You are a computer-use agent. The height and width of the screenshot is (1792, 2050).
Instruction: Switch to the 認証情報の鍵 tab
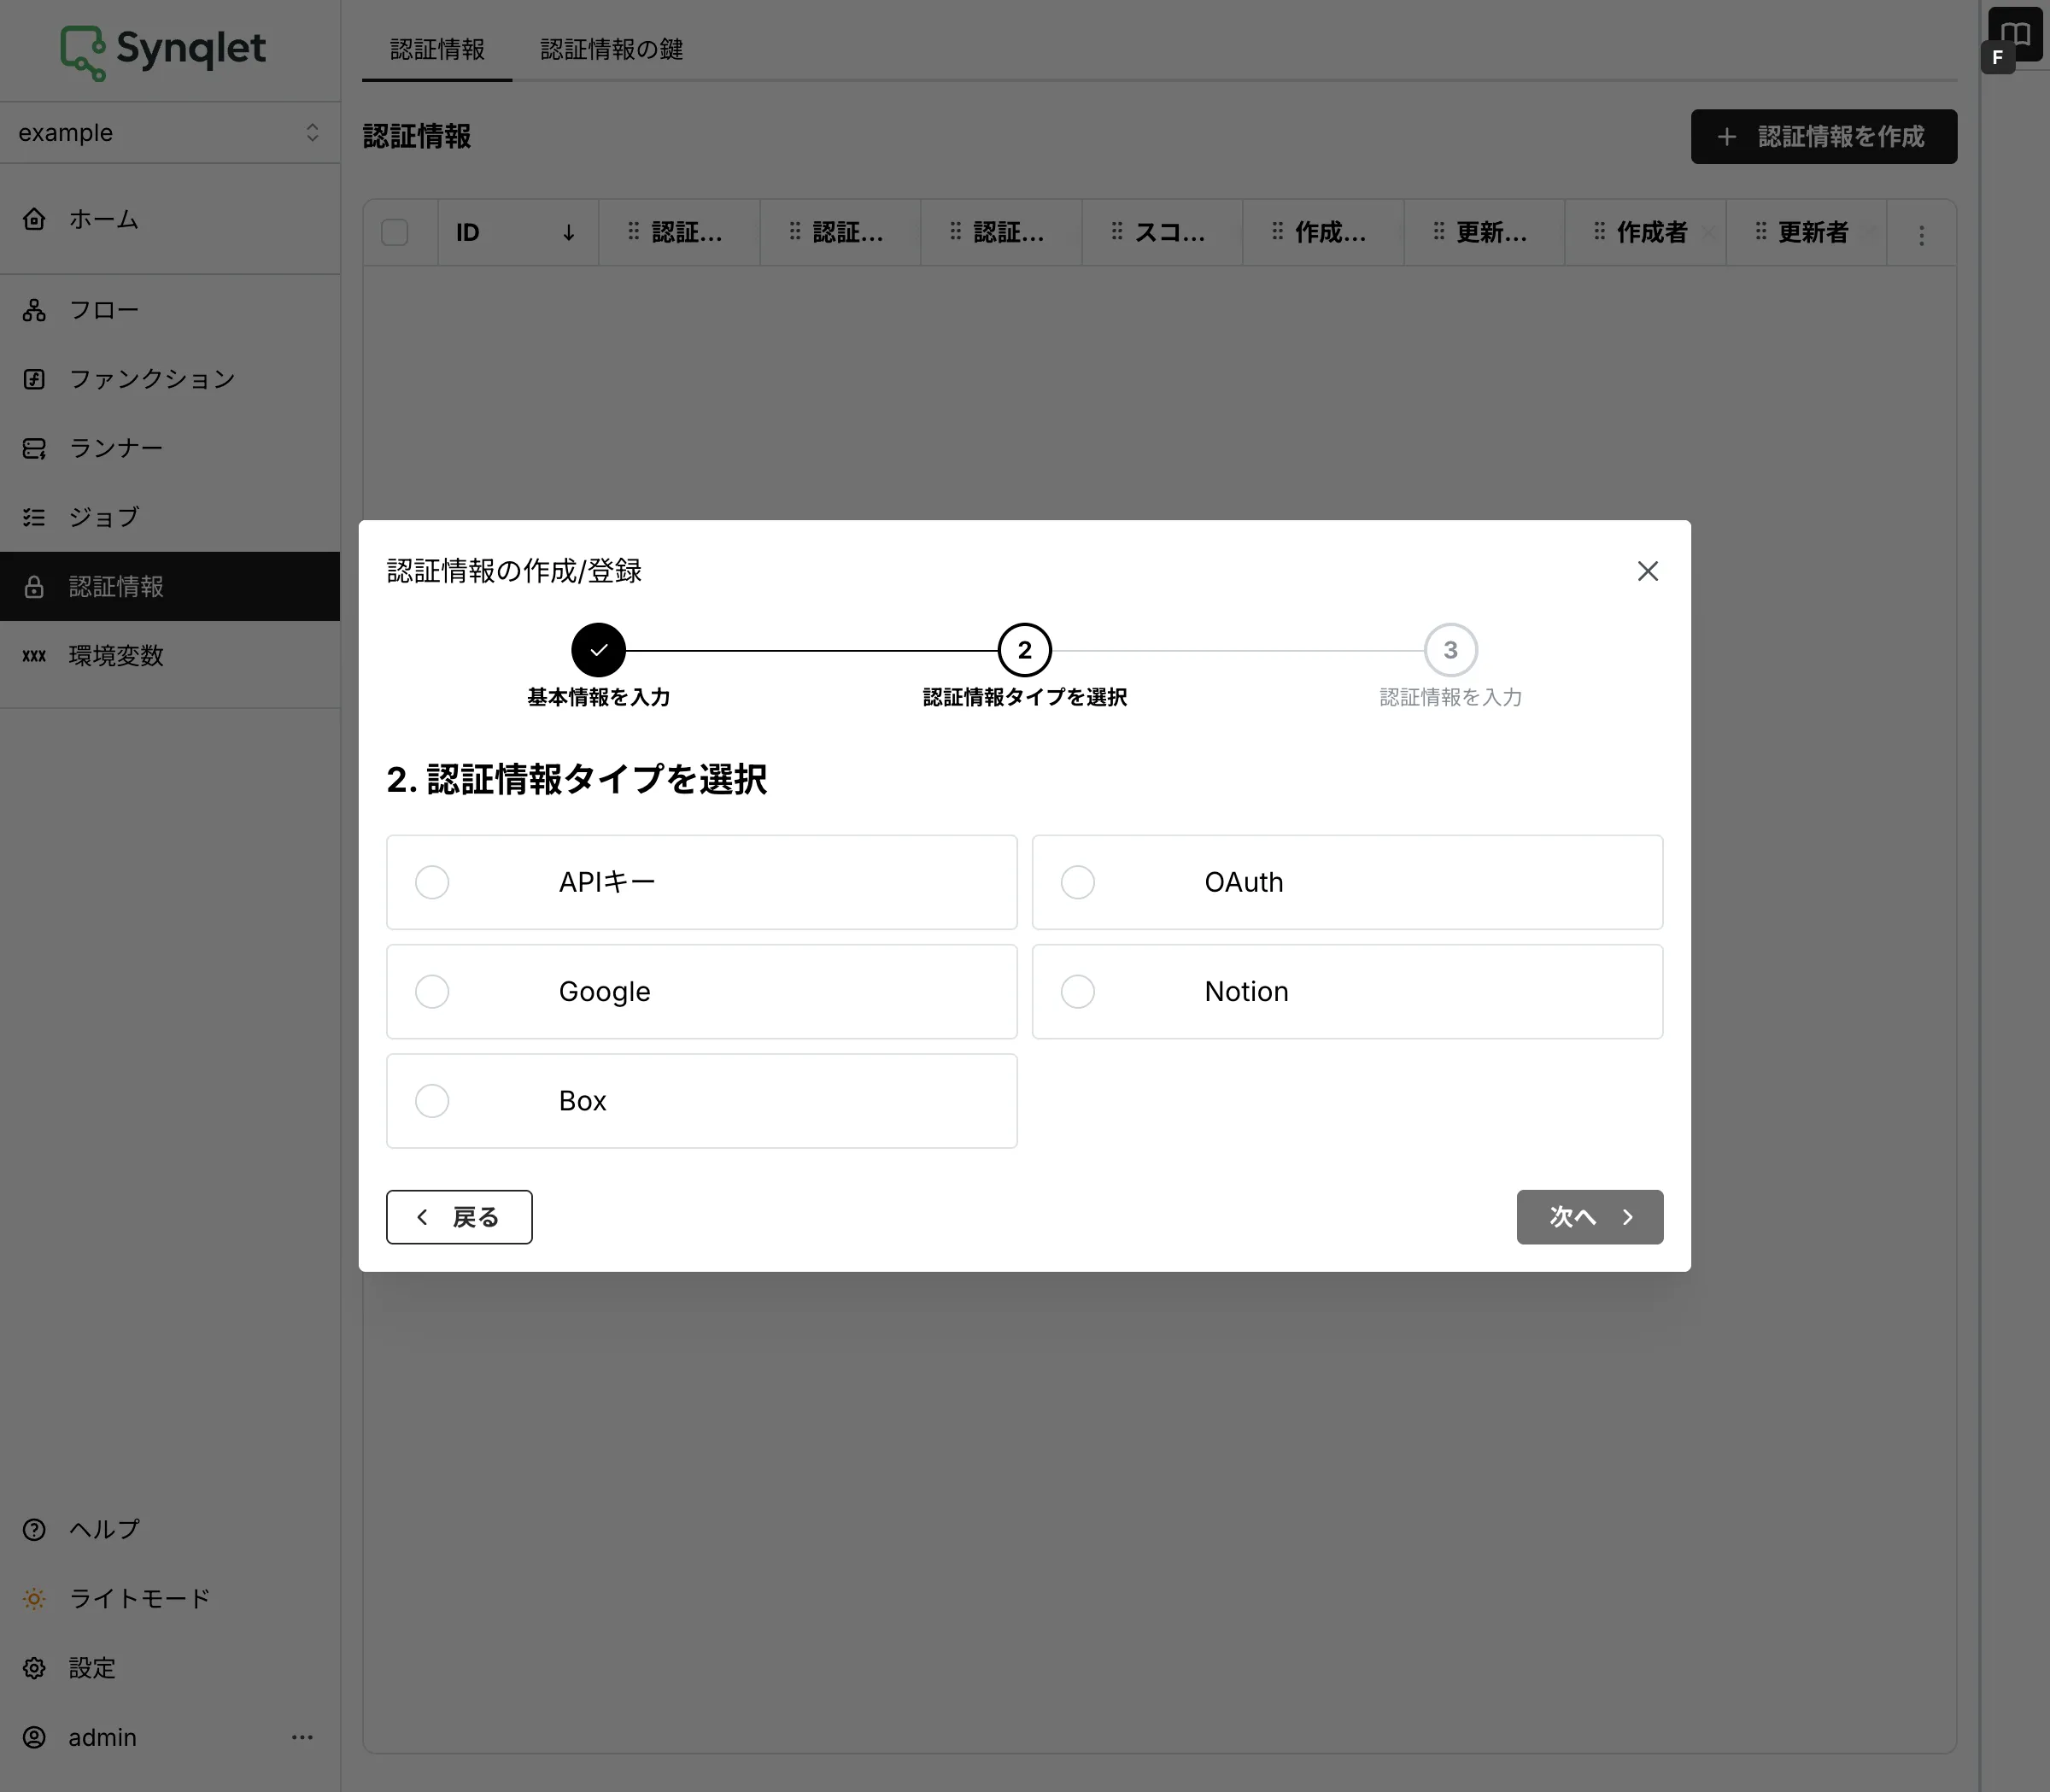click(612, 49)
